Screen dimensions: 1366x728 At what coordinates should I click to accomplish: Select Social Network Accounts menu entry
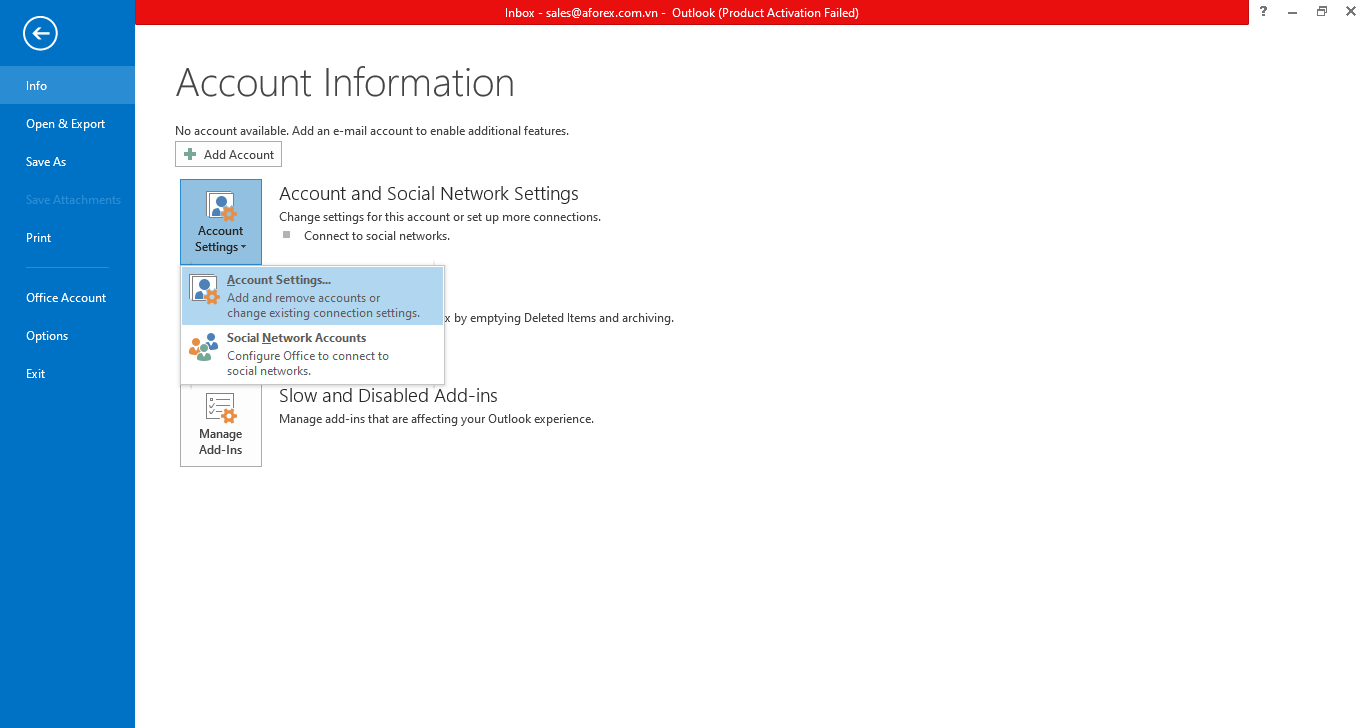click(312, 354)
